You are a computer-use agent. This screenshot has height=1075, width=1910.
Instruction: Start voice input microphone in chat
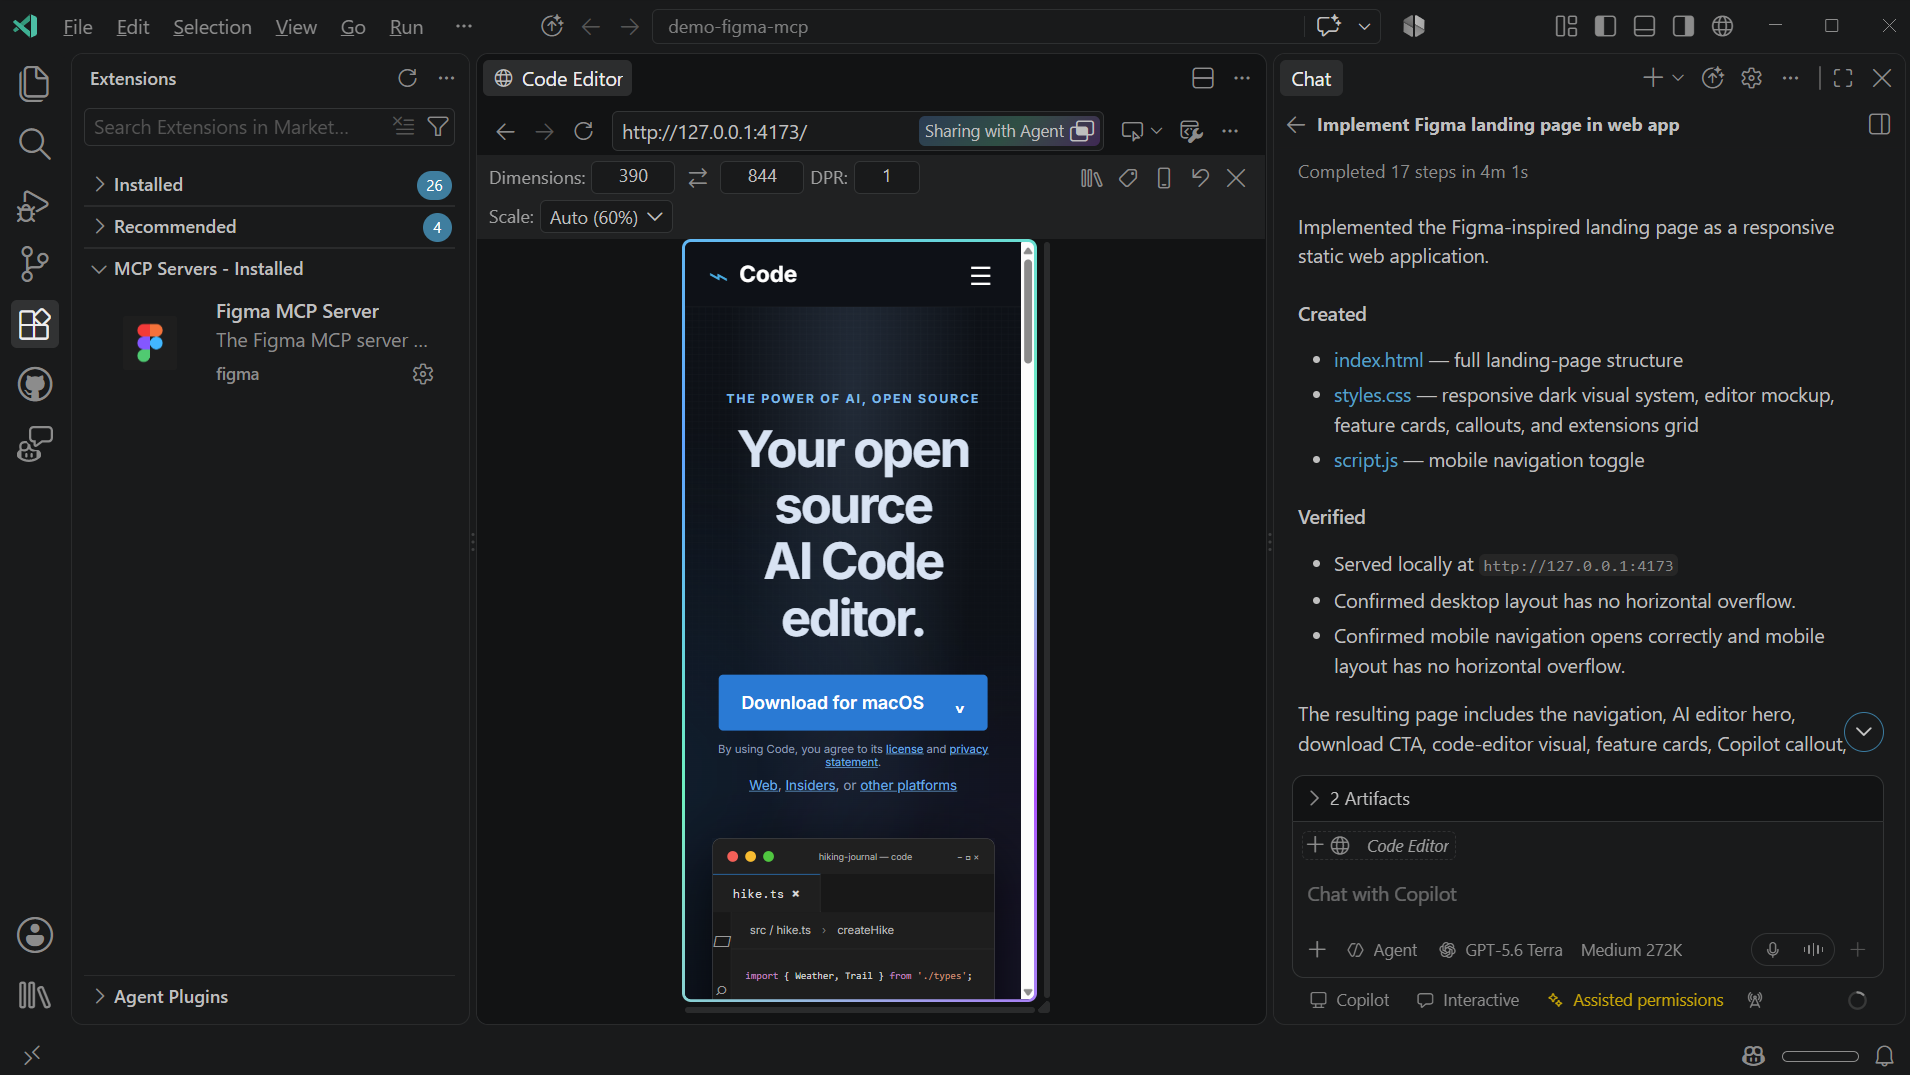(x=1772, y=950)
